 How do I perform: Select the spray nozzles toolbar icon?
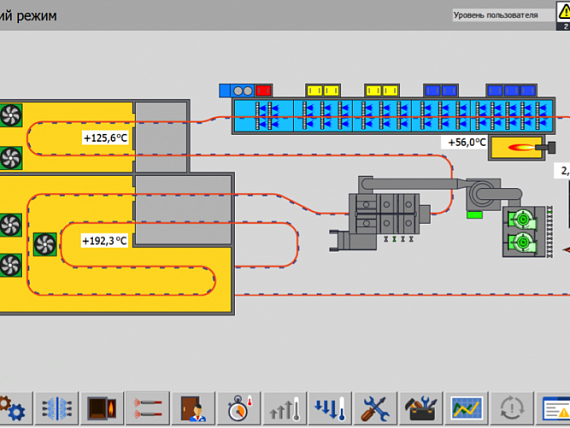click(x=148, y=408)
